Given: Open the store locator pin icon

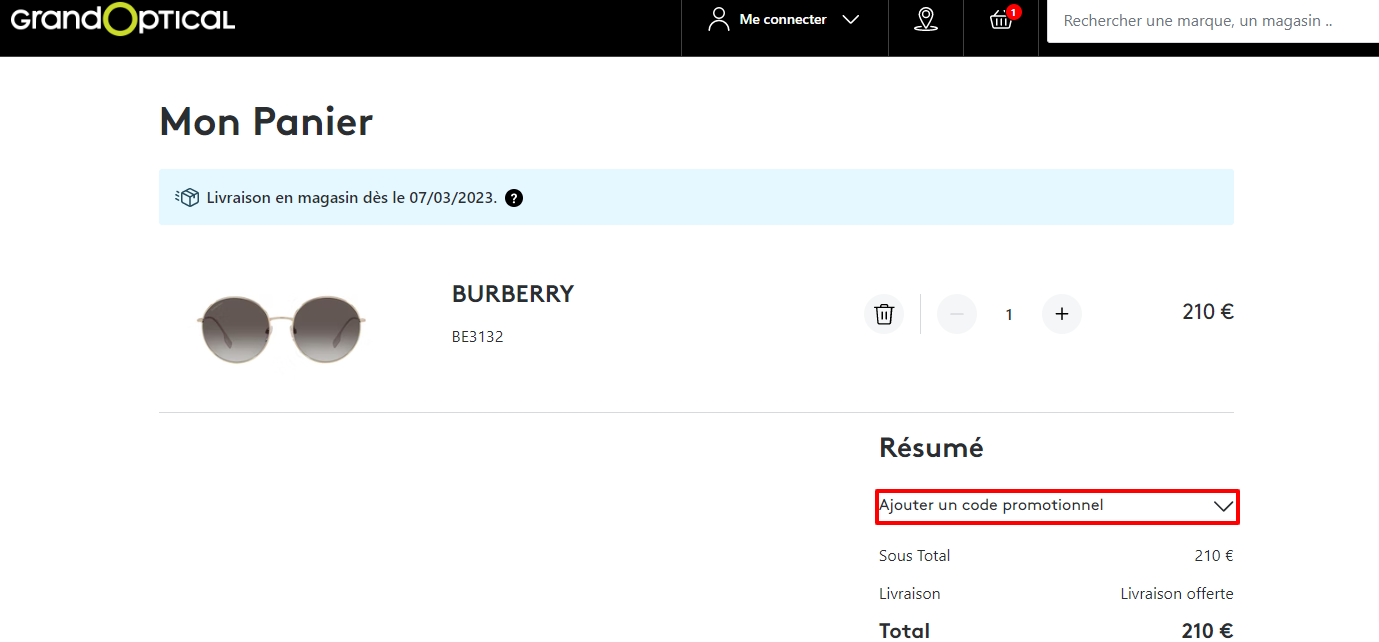Looking at the screenshot, I should (926, 19).
